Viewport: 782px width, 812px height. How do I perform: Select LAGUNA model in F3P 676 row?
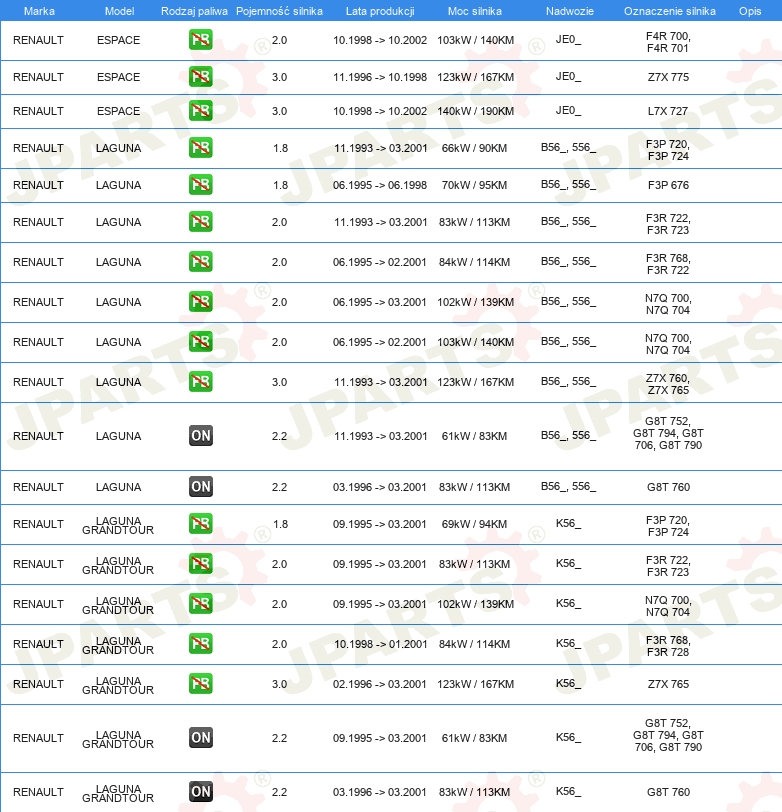pyautogui.click(x=119, y=185)
